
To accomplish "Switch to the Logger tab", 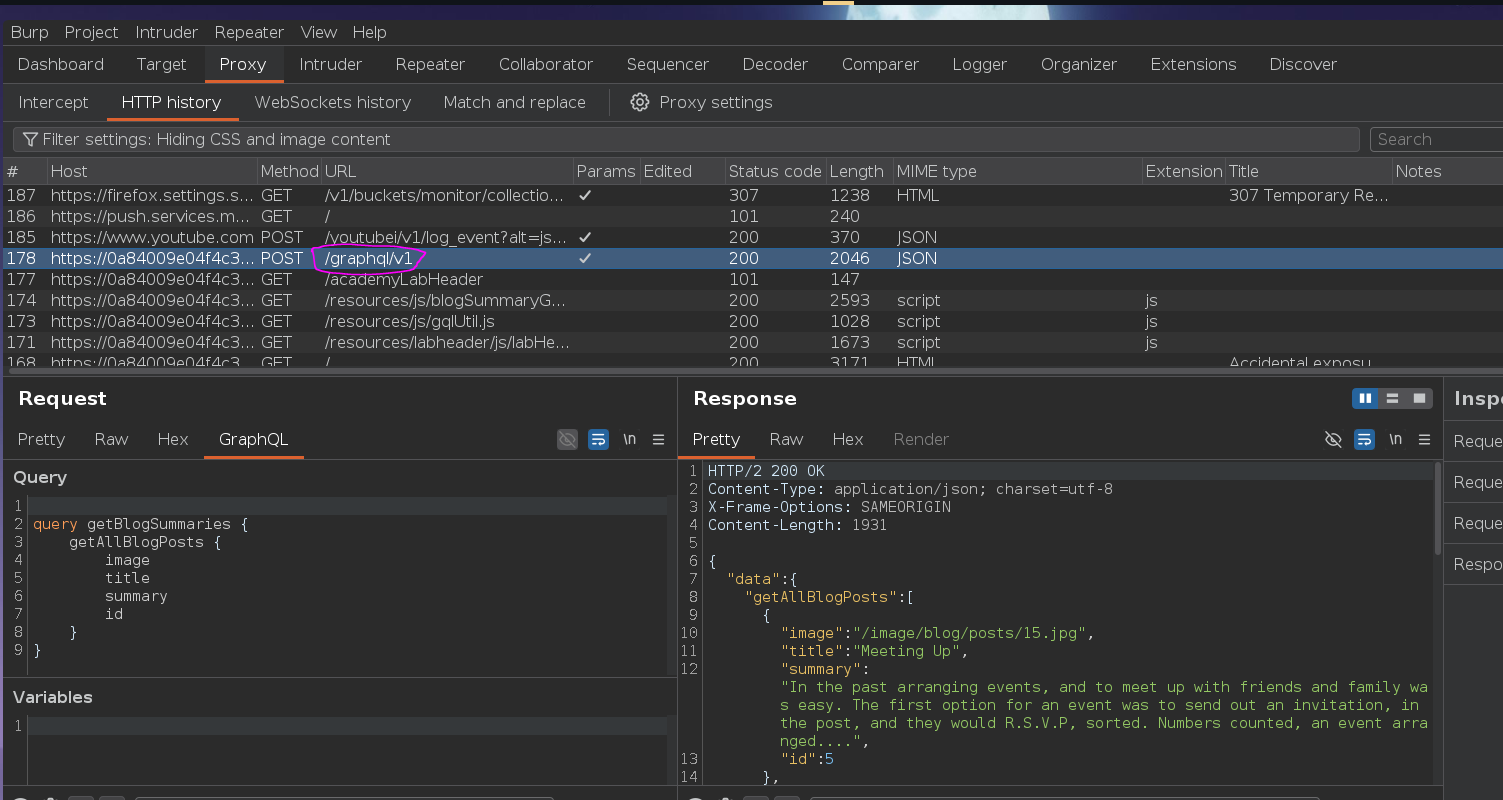I will pos(980,64).
